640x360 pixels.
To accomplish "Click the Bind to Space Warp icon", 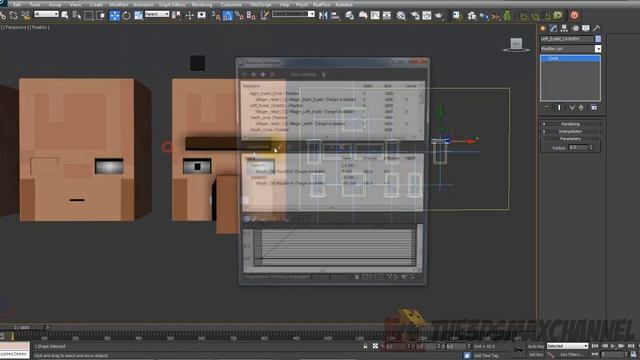I will click(x=26, y=16).
